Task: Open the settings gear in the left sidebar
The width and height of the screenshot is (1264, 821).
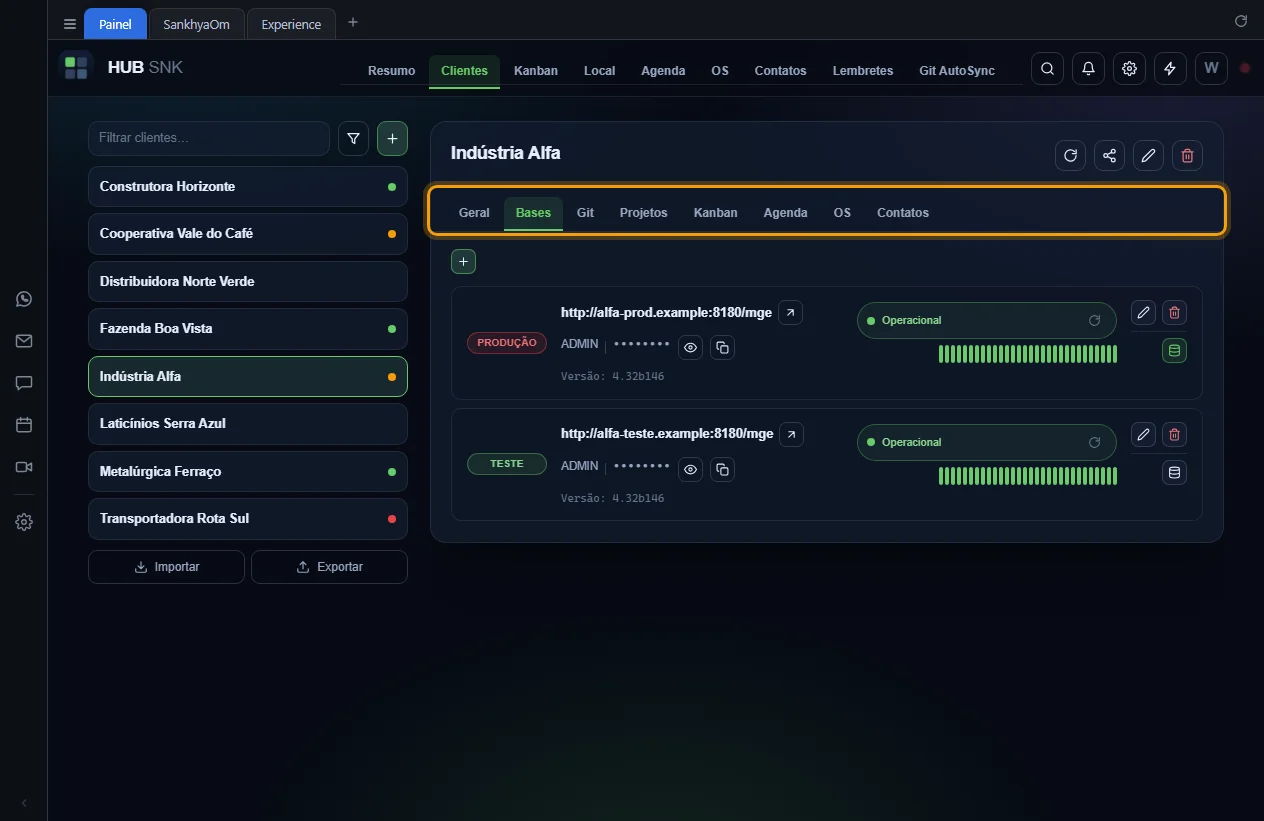Action: pos(24,522)
